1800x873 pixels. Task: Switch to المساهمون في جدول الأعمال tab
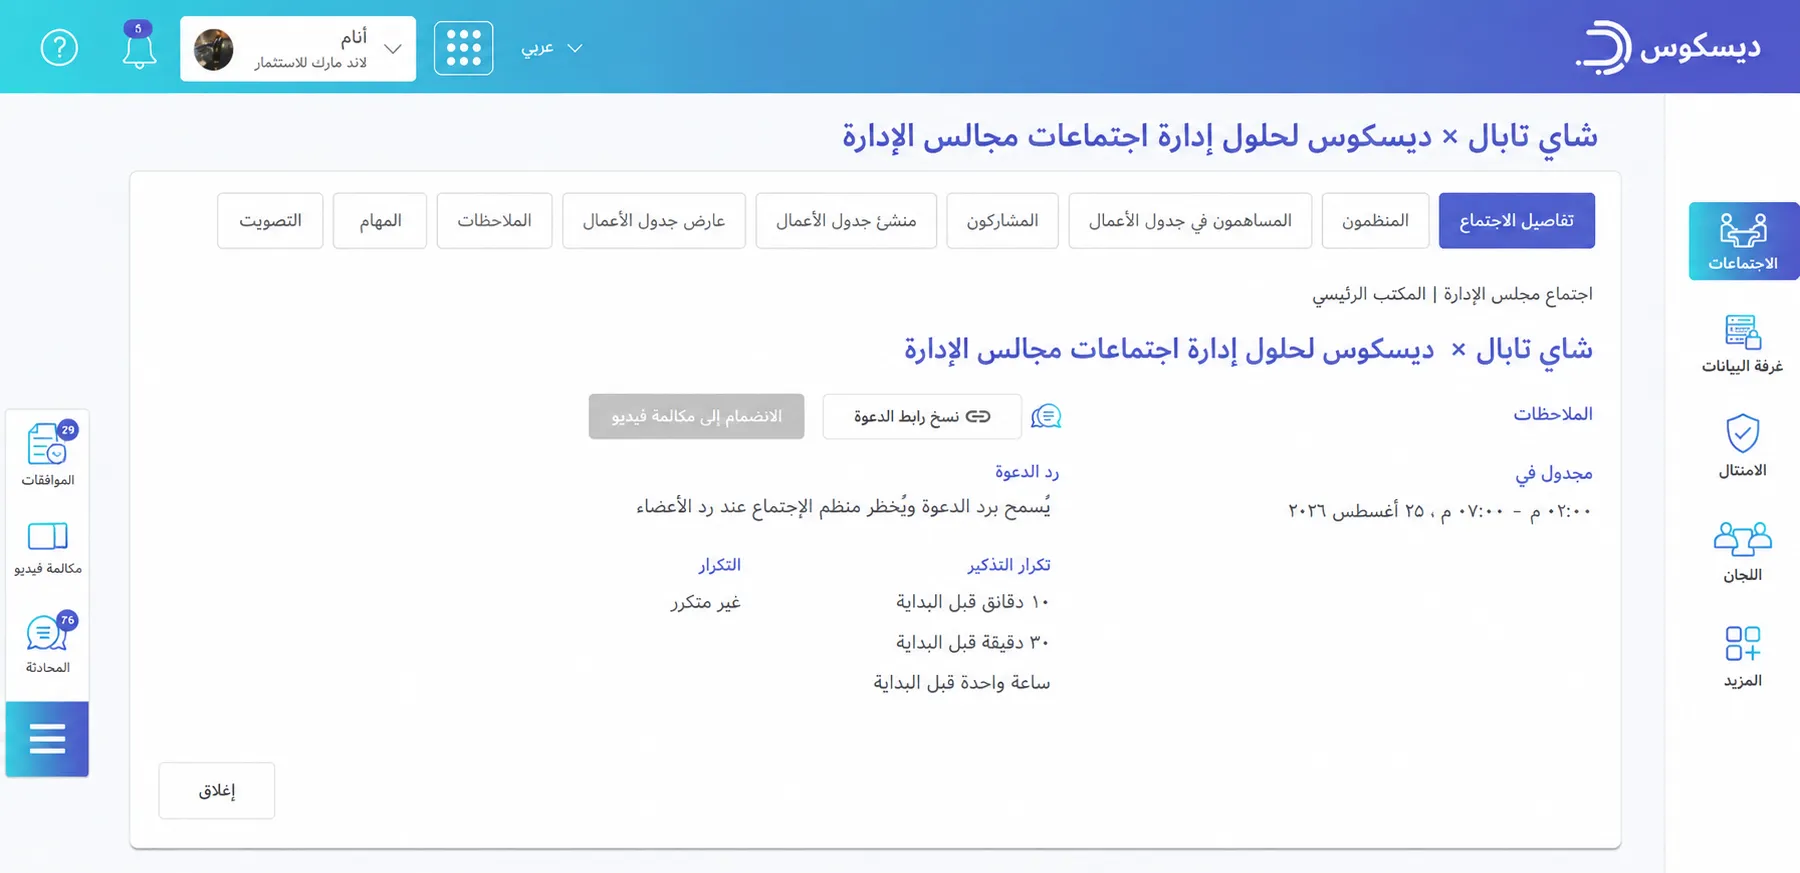(x=1190, y=220)
